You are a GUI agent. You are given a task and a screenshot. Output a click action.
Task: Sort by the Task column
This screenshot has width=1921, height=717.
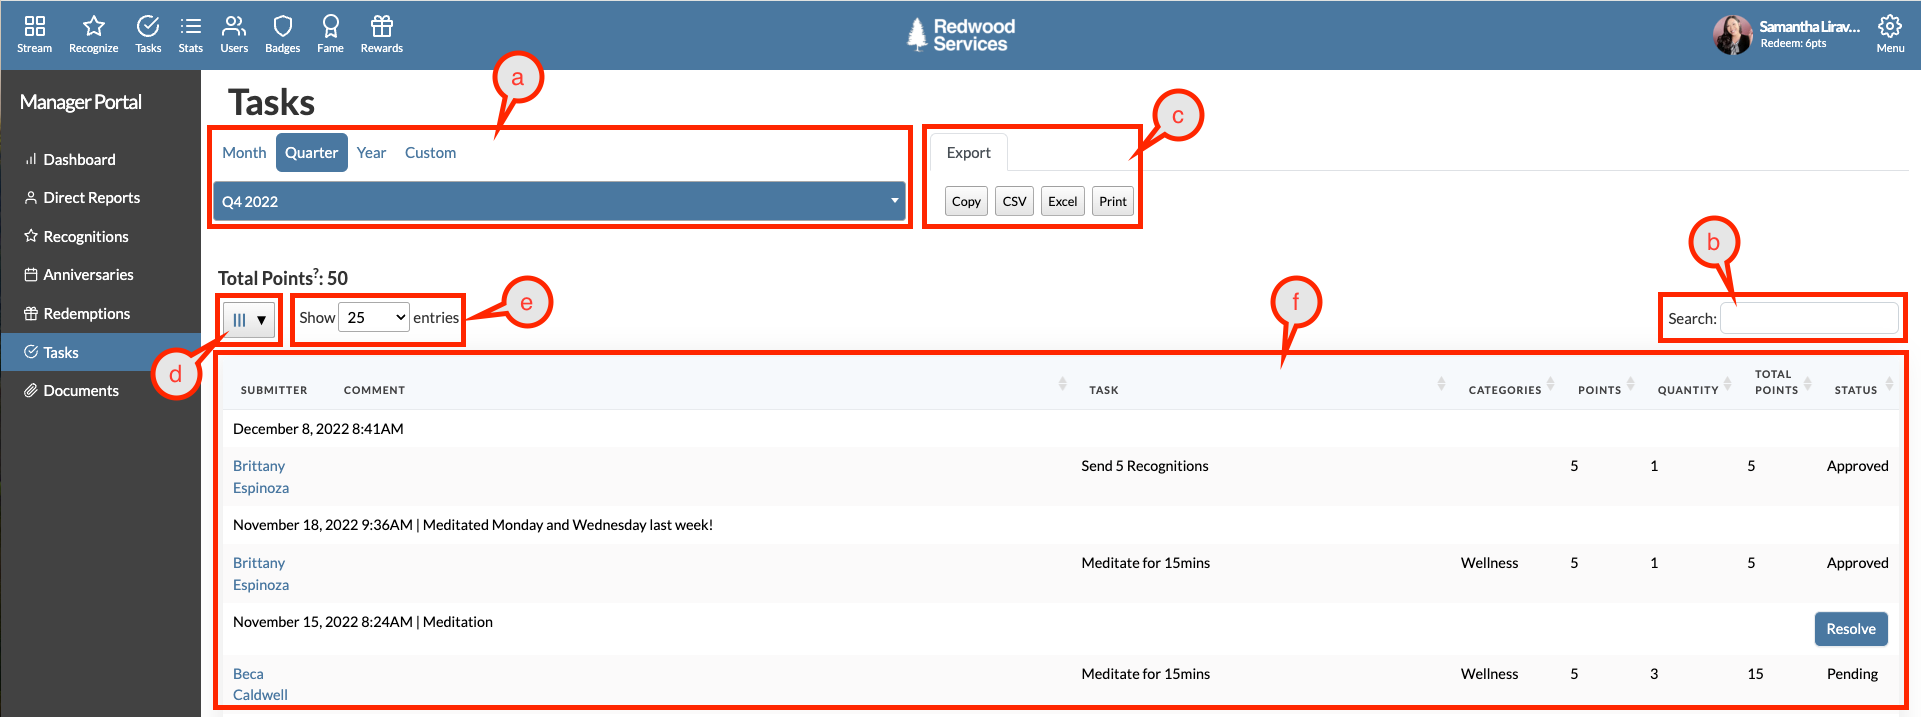point(1104,390)
